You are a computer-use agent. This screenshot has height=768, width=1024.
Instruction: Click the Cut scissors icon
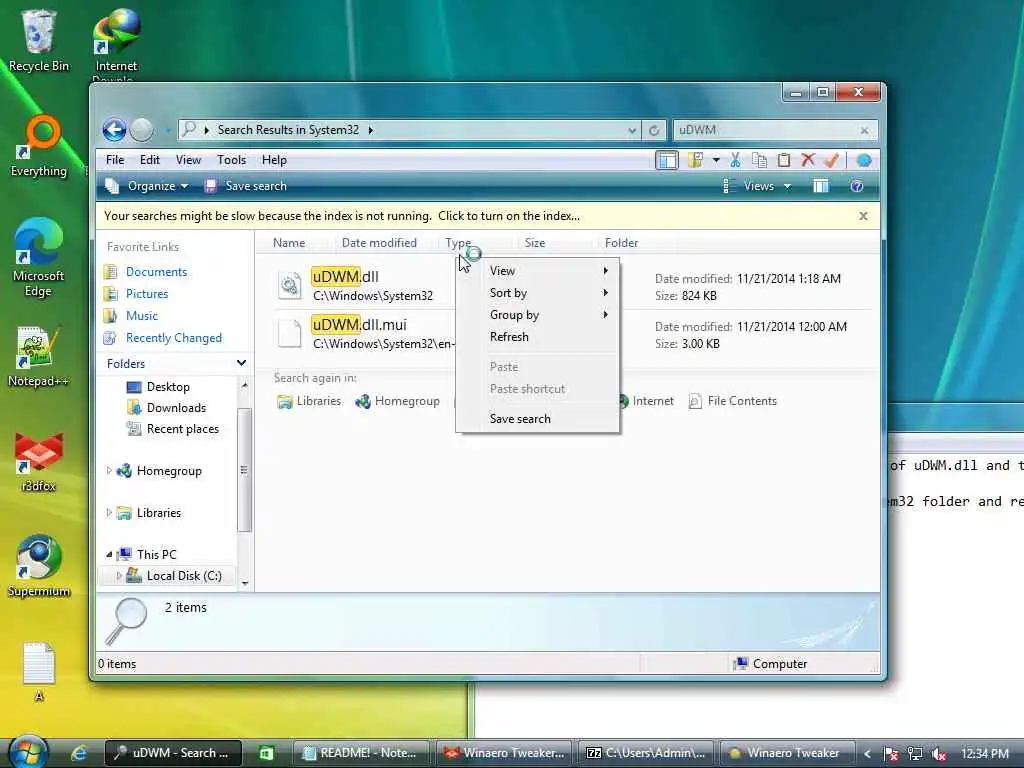tap(735, 160)
